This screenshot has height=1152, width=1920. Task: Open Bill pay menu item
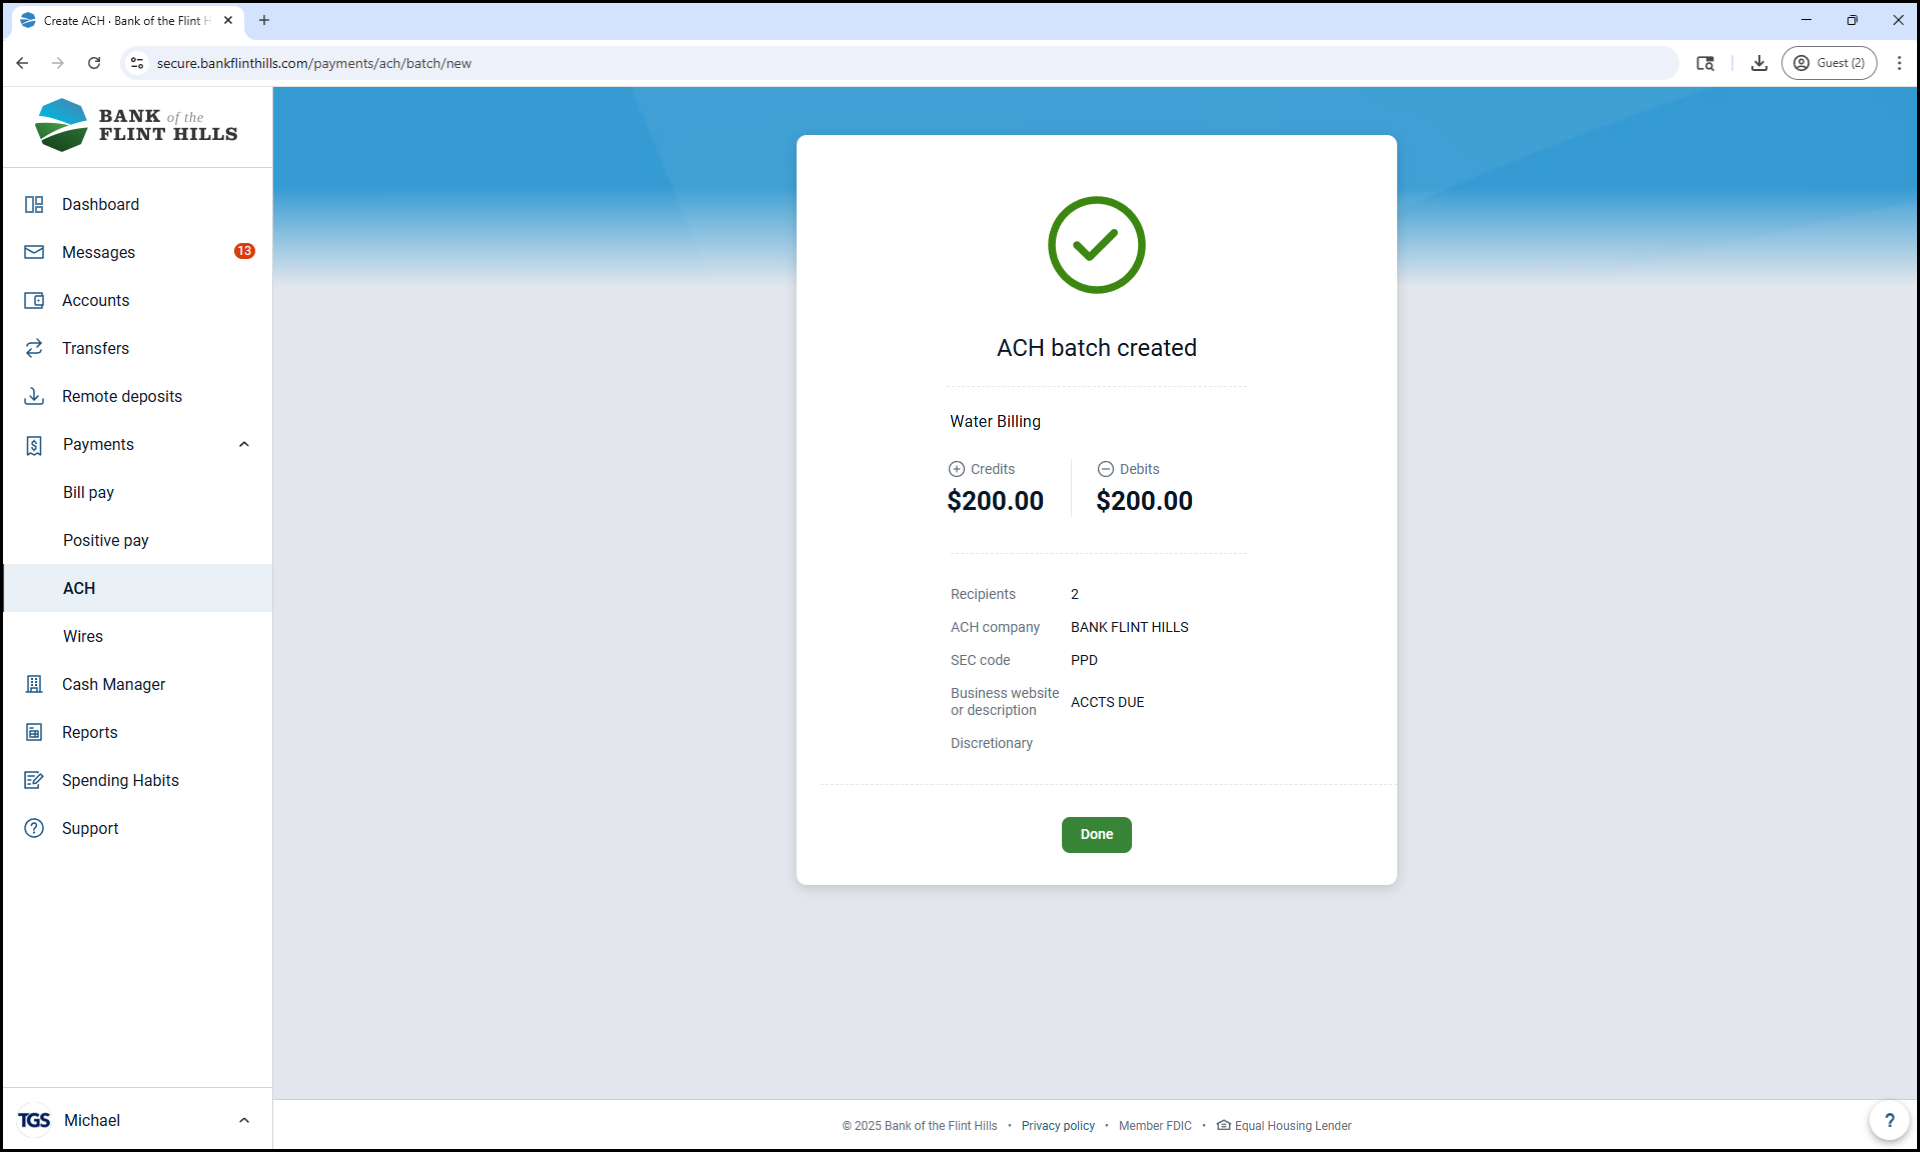tap(89, 492)
